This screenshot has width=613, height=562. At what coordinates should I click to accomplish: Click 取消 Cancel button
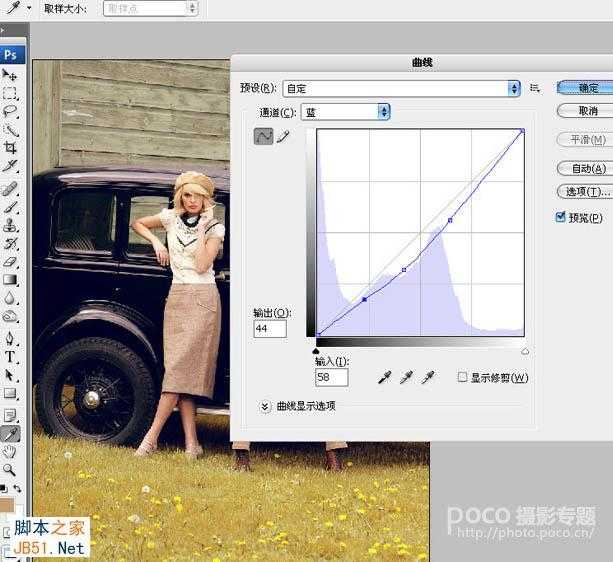[x=585, y=111]
